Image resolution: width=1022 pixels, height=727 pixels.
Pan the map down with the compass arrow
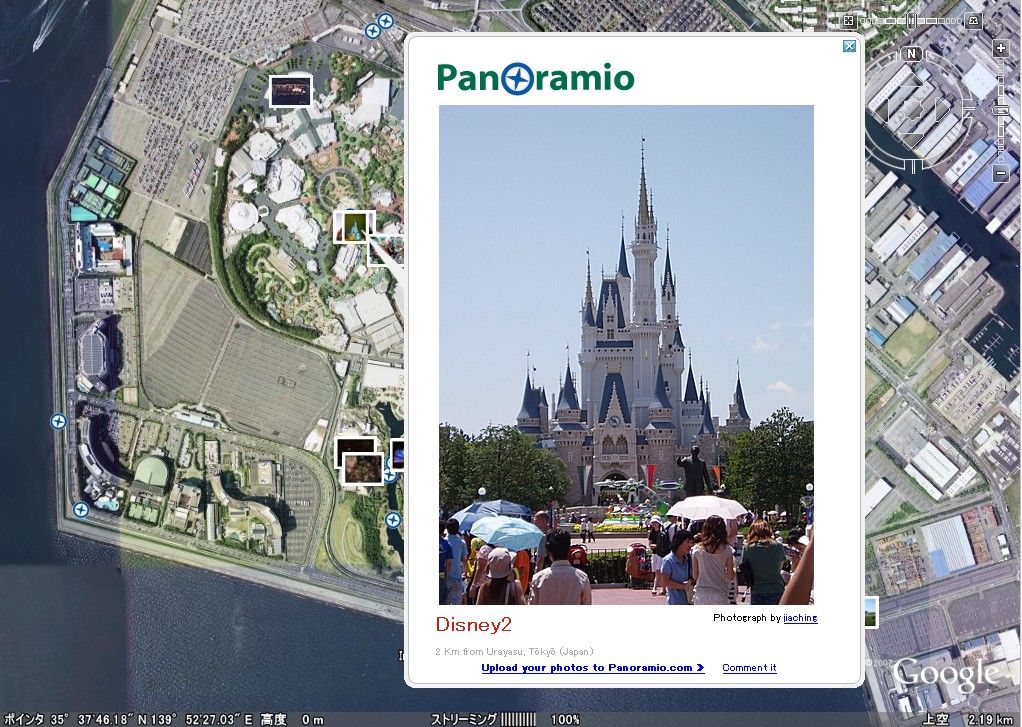point(911,139)
